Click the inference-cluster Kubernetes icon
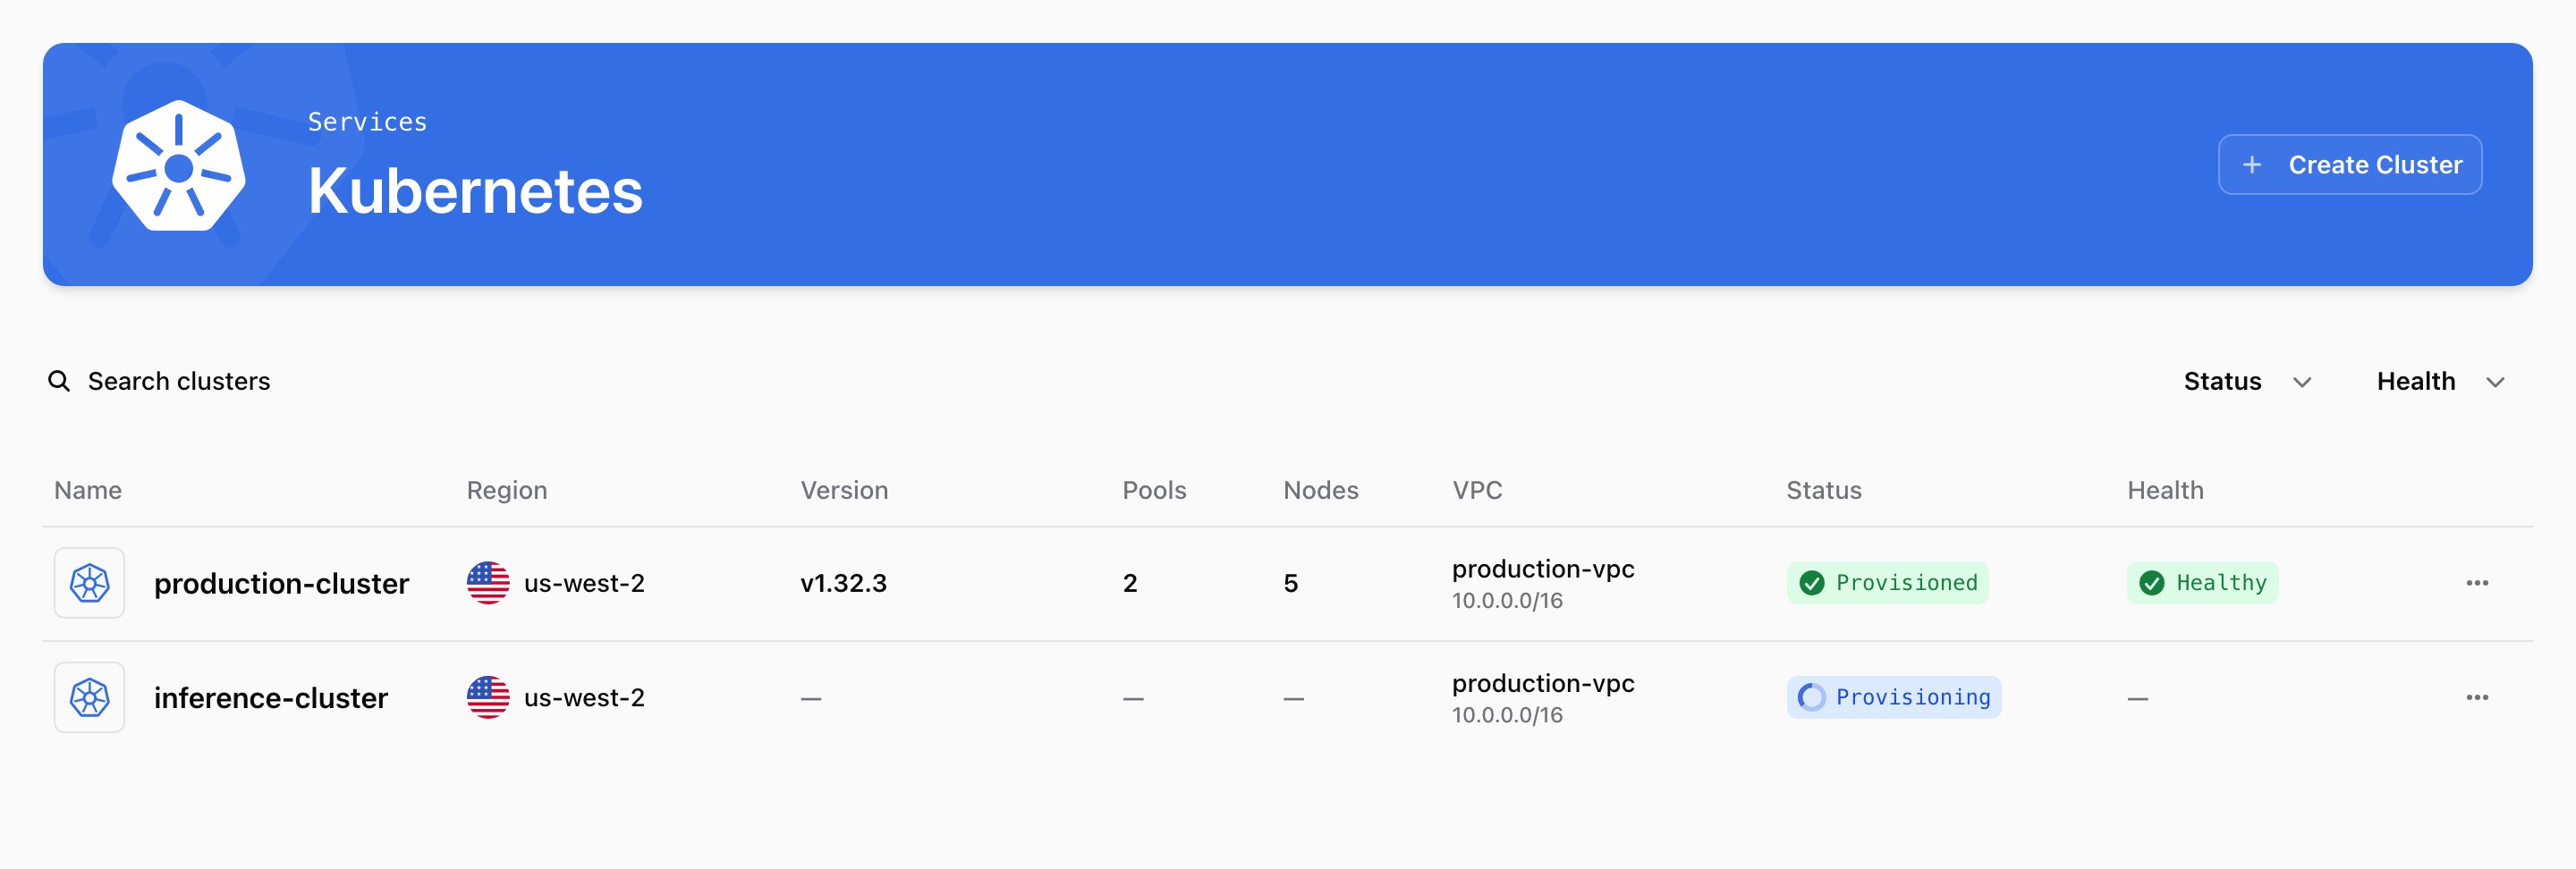Image resolution: width=2576 pixels, height=869 pixels. pos(89,697)
